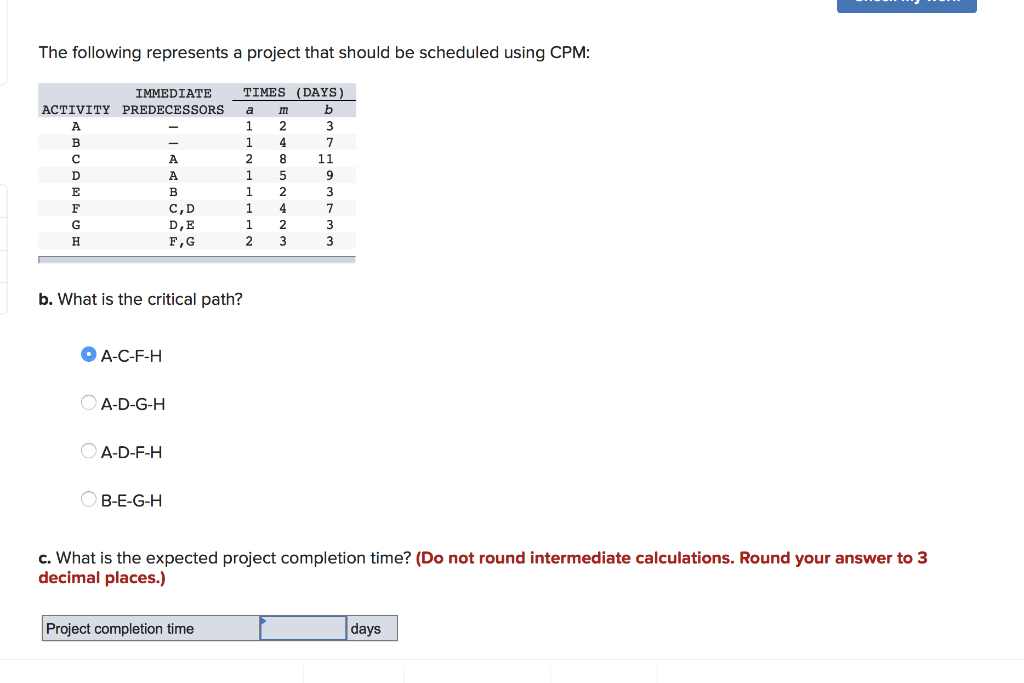1024x683 pixels.
Task: Click the F,G predecessor cell for activity H
Action: point(173,240)
